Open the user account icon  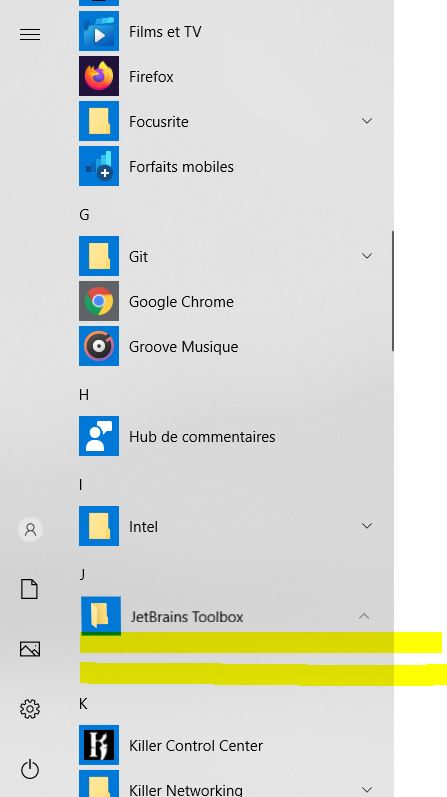31,530
